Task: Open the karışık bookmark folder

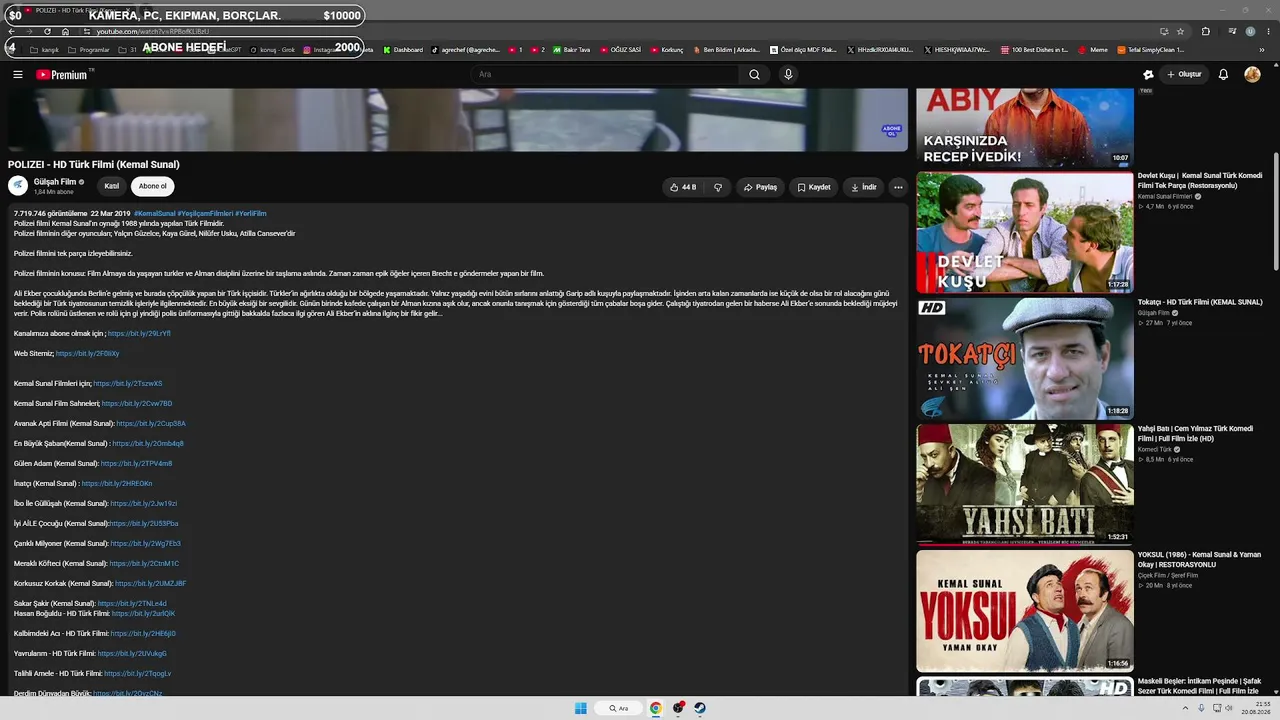Action: pyautogui.click(x=45, y=50)
